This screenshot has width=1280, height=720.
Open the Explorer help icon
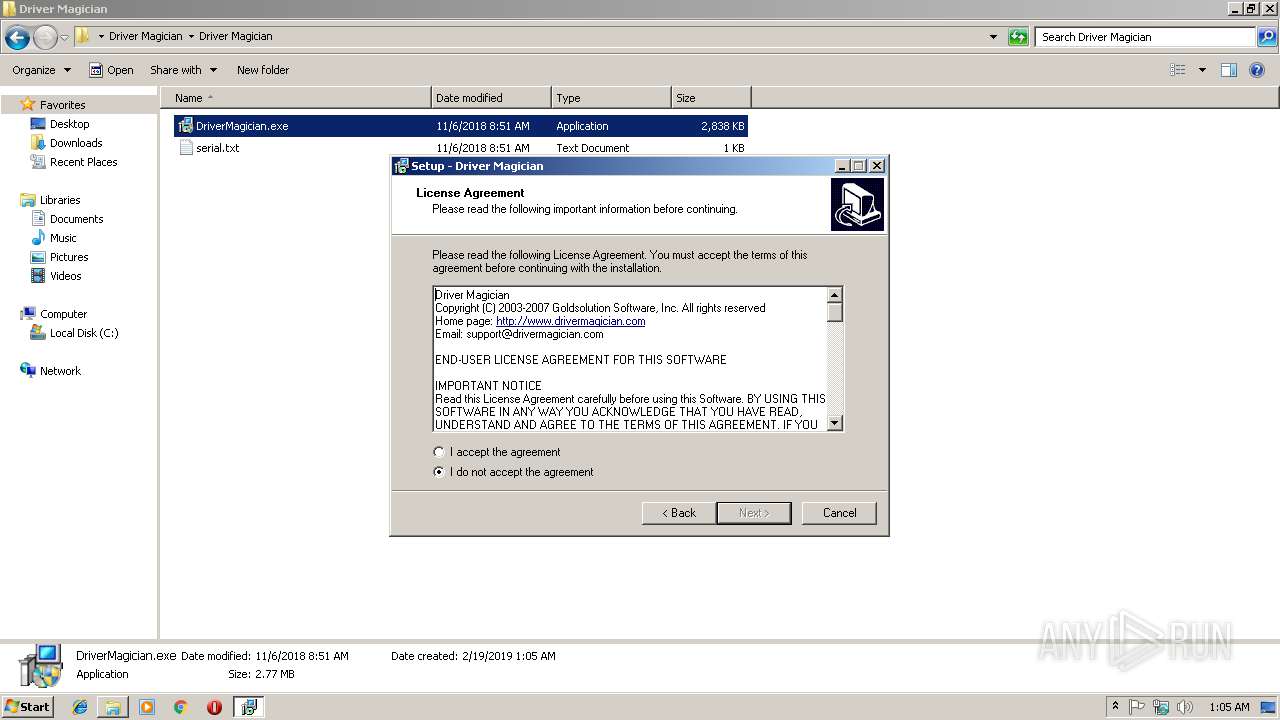[1258, 70]
